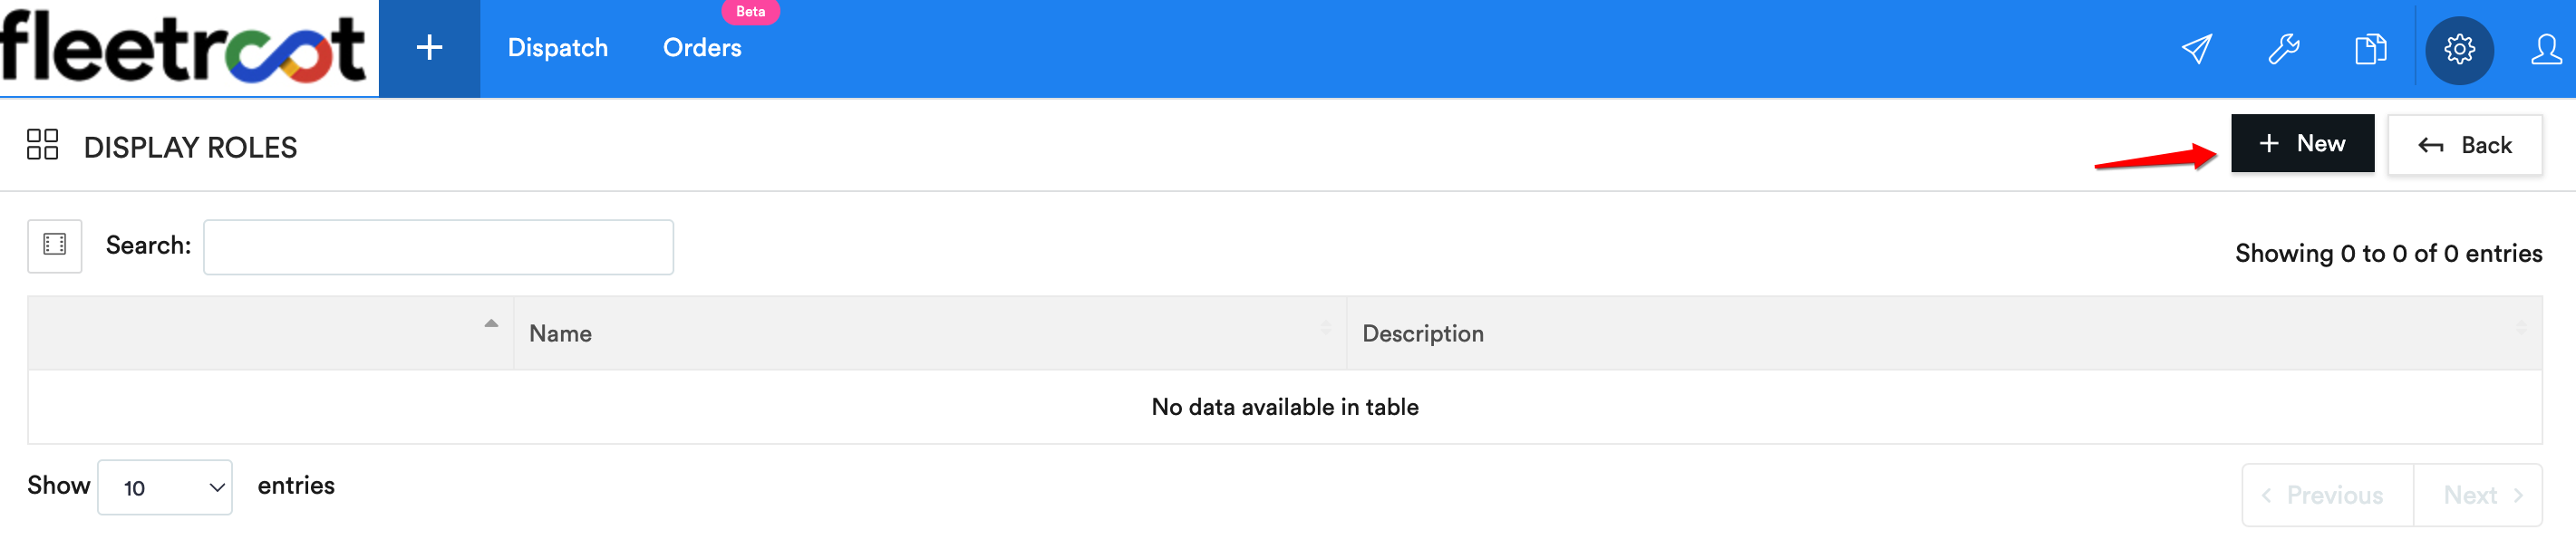Click the Display Roles grid icon
Image resolution: width=2576 pixels, height=549 pixels.
(x=42, y=144)
